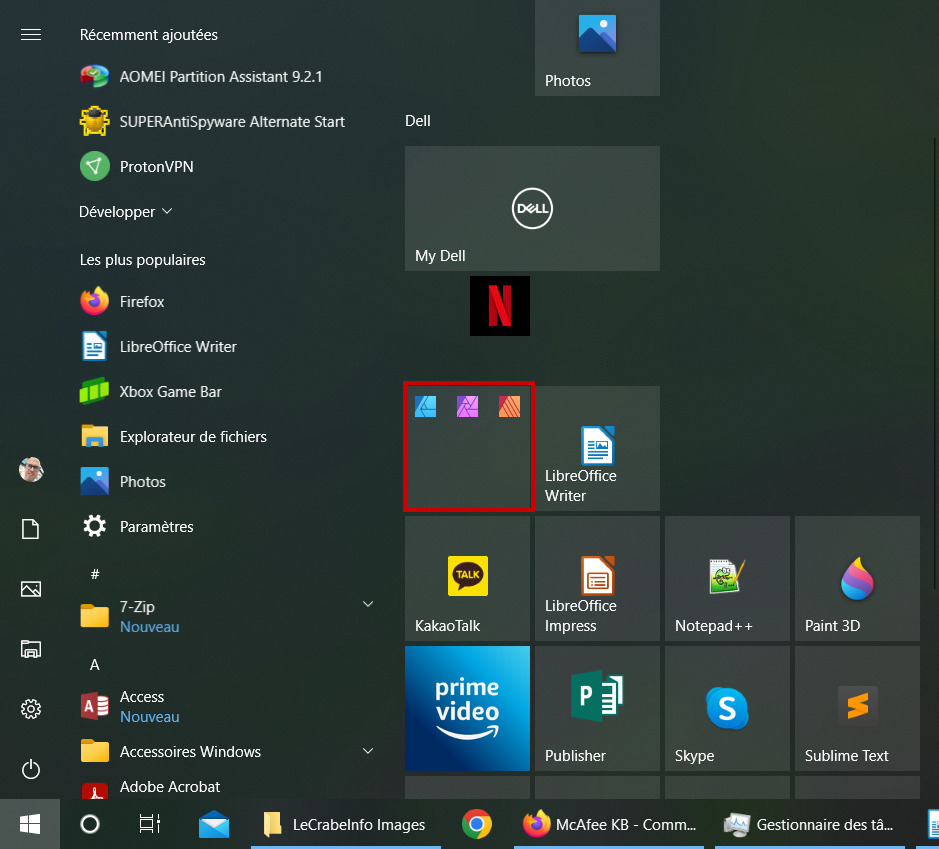Screen dimensions: 939x849
Task: Launch the KakaoTalk tile
Action: point(467,578)
